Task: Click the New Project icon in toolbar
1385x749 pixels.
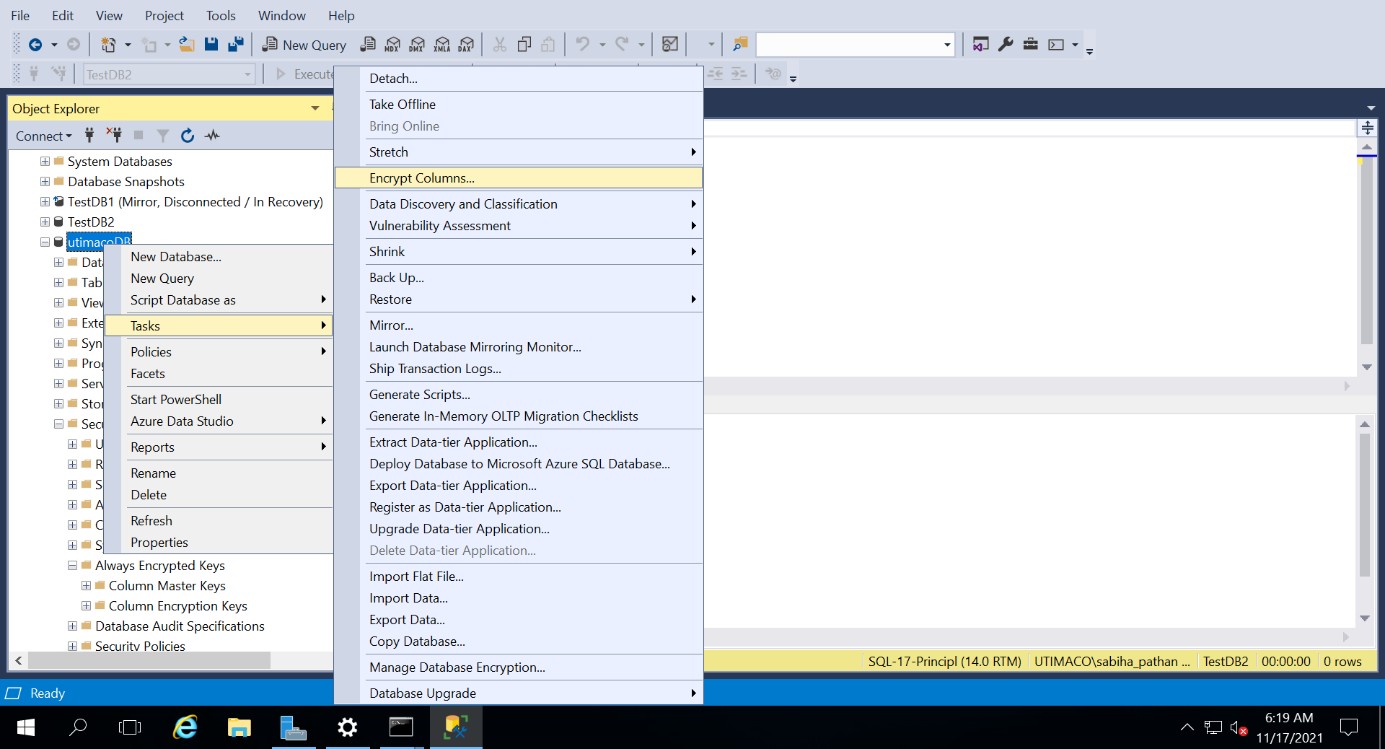Action: [x=107, y=44]
